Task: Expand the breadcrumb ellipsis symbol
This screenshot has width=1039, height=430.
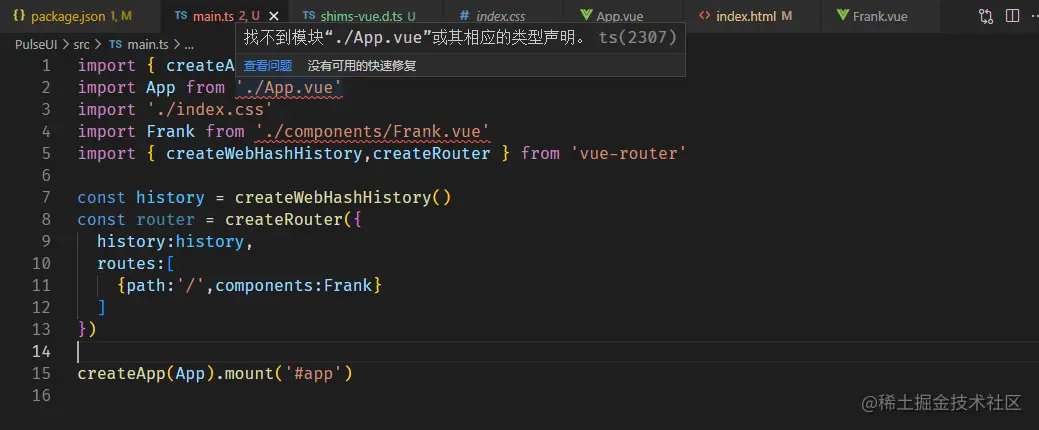Action: (x=189, y=44)
